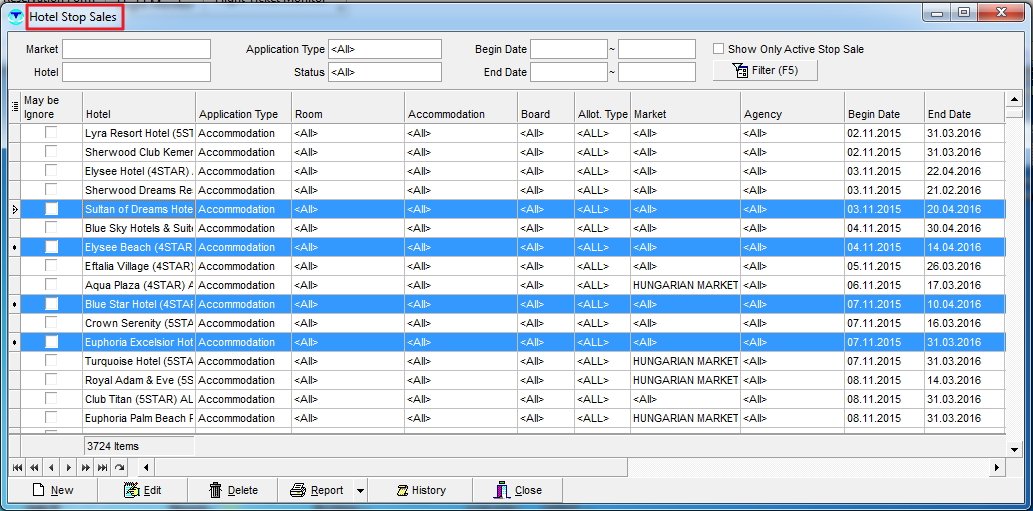This screenshot has width=1033, height=511.
Task: Check May be Ignore for Eftalia Village
Action: pyautogui.click(x=51, y=266)
